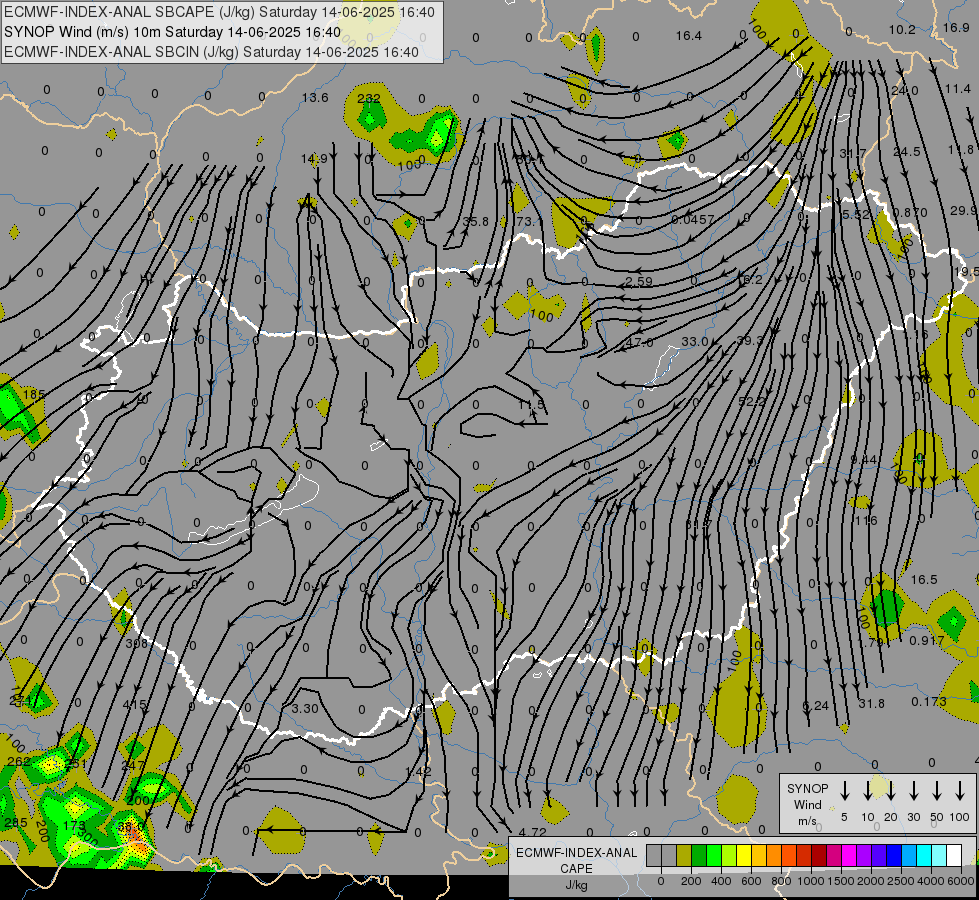Pick the pale cyan swatch before white
Screen dimensions: 979x900
click(938, 856)
